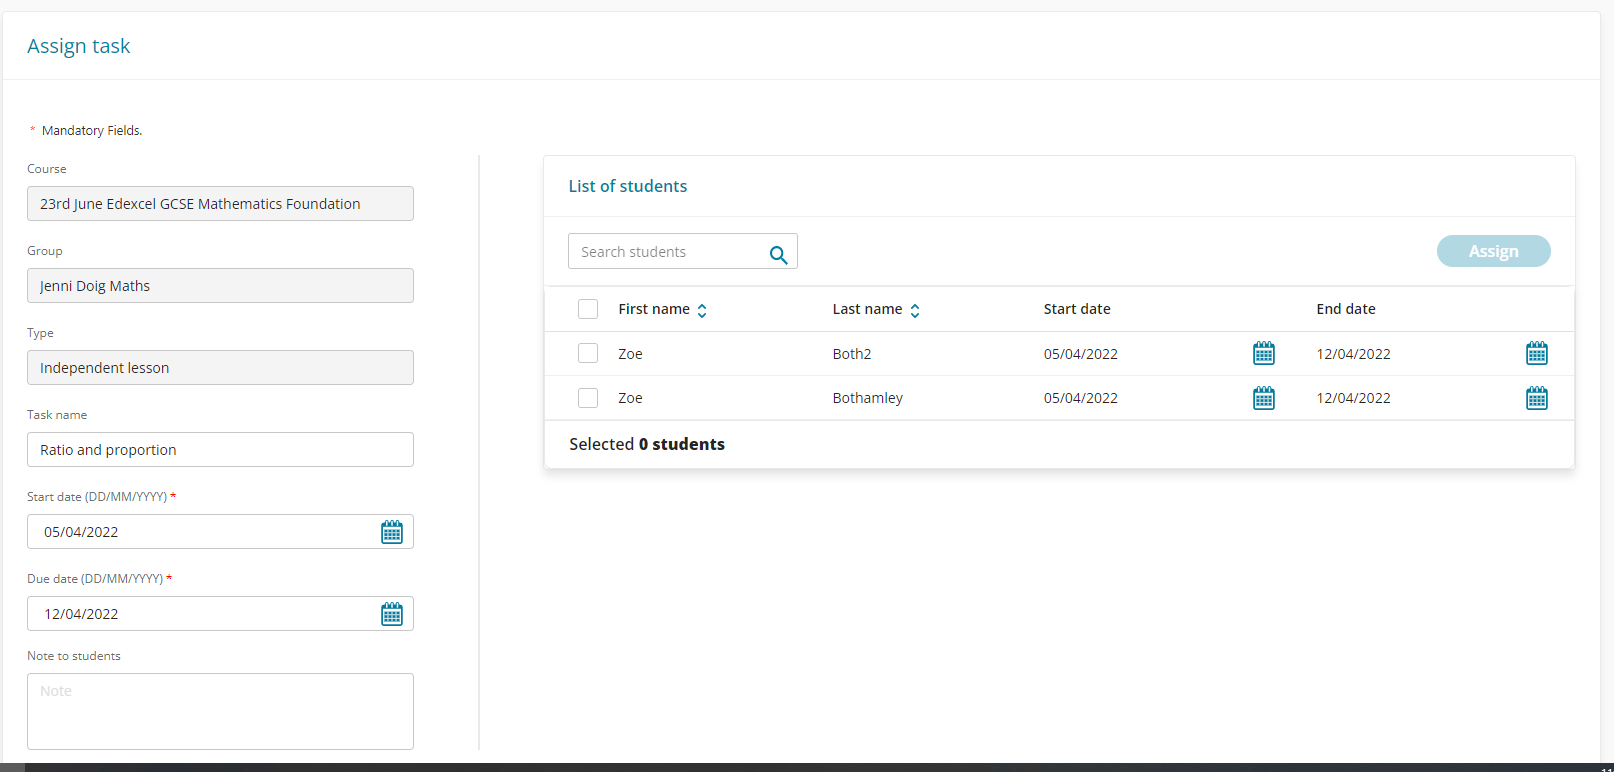
Task: Tick the select-all students checkbox
Action: coord(588,309)
